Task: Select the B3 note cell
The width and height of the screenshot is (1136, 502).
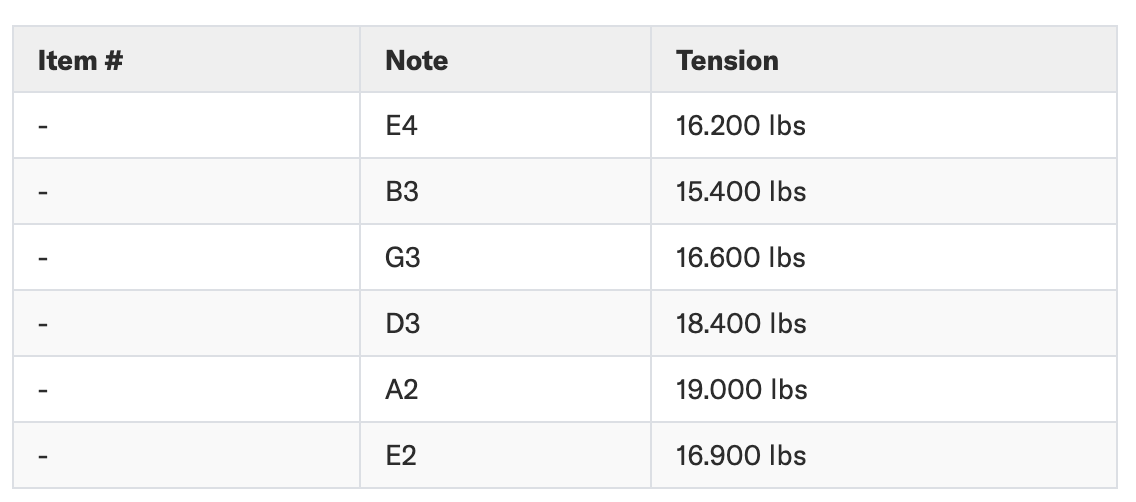Action: coord(402,192)
